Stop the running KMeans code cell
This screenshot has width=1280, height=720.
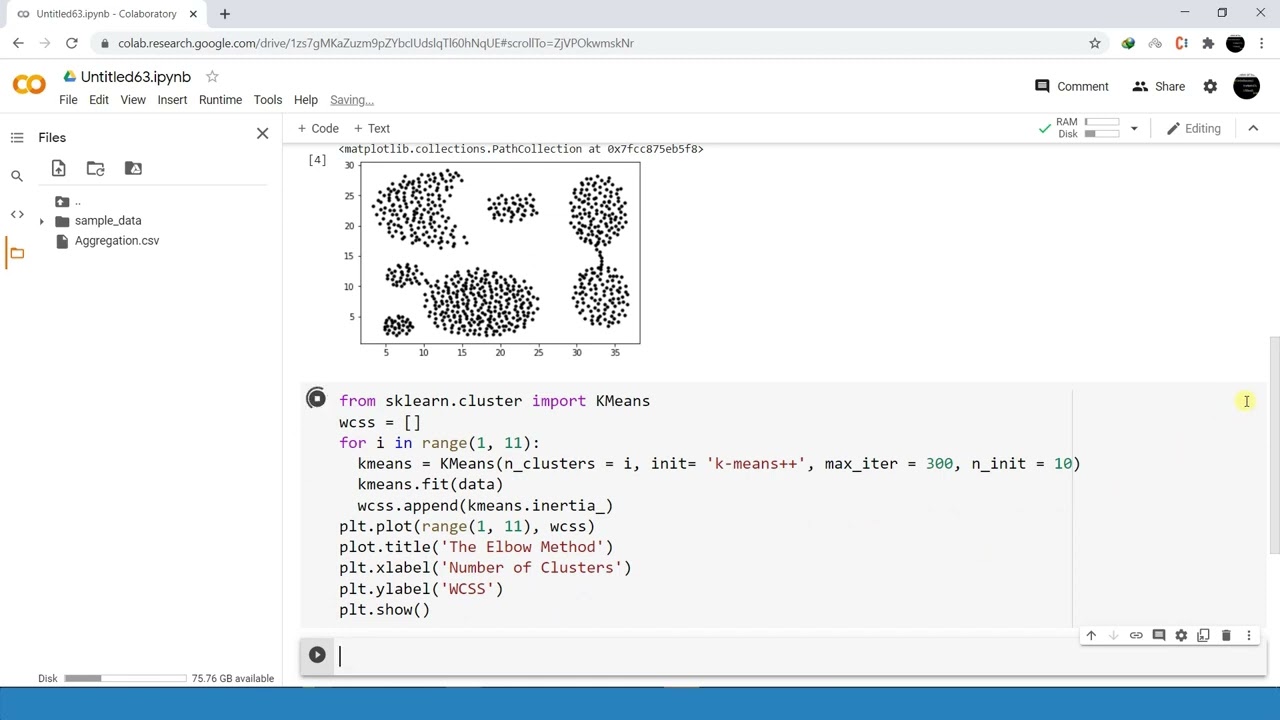pos(316,399)
